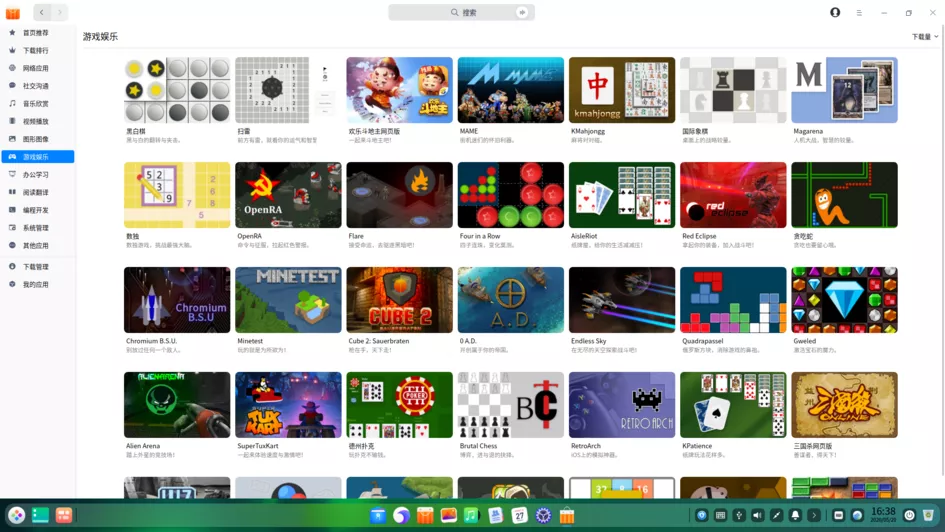The width and height of the screenshot is (945, 532).
Task: Open the 贪吃蛇 snake game thumbnail
Action: [844, 195]
